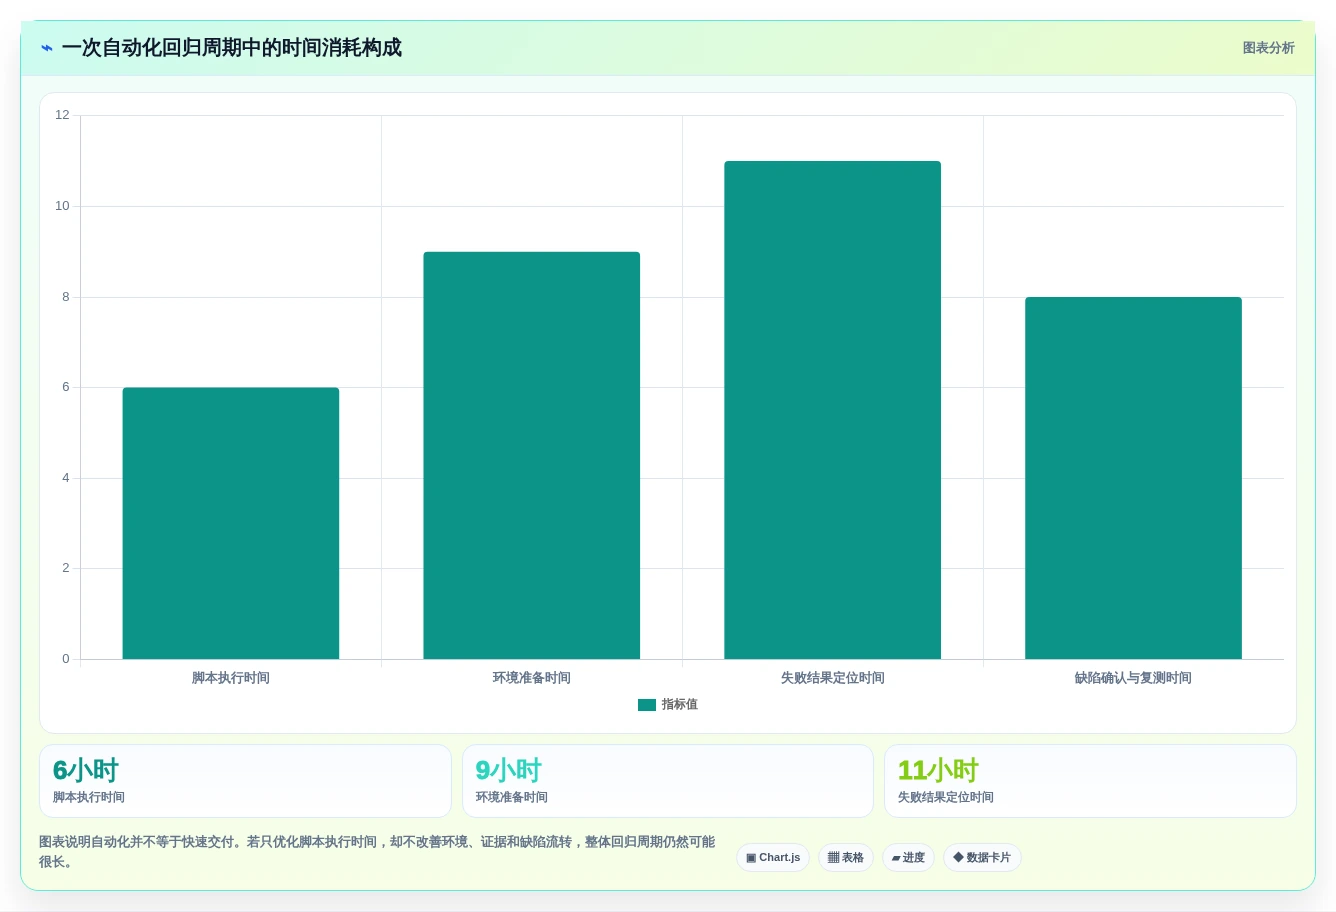Viewport: 1336px width, 912px height.
Task: Click the y-axis value 6
Action: (66, 387)
